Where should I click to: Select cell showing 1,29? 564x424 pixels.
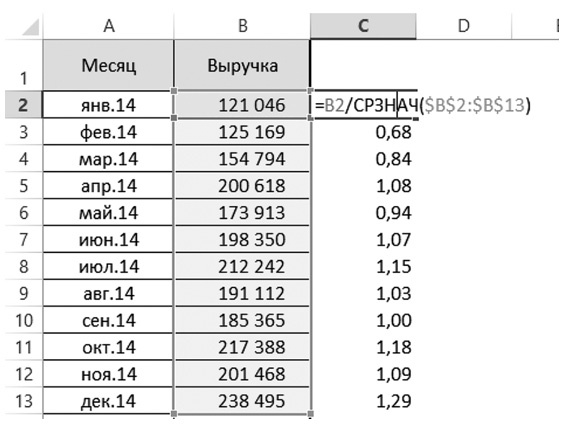click(363, 401)
